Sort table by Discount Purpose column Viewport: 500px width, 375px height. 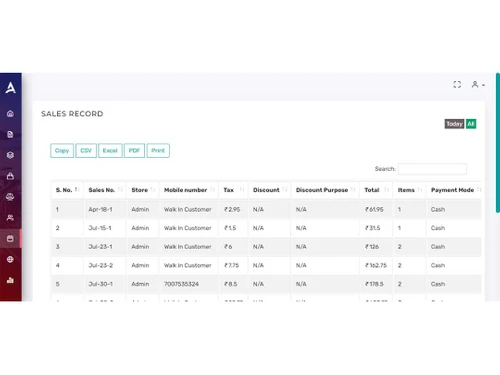tap(325, 190)
